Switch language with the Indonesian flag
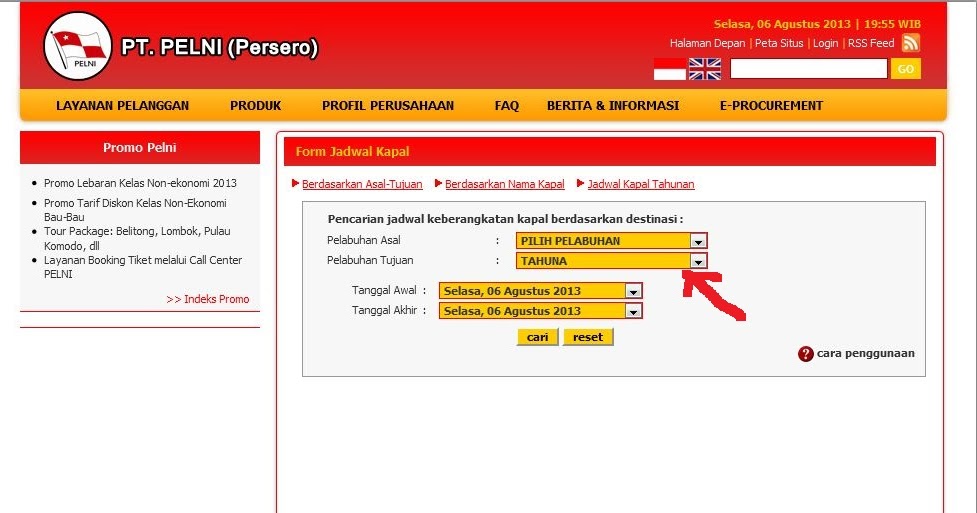 coord(670,69)
